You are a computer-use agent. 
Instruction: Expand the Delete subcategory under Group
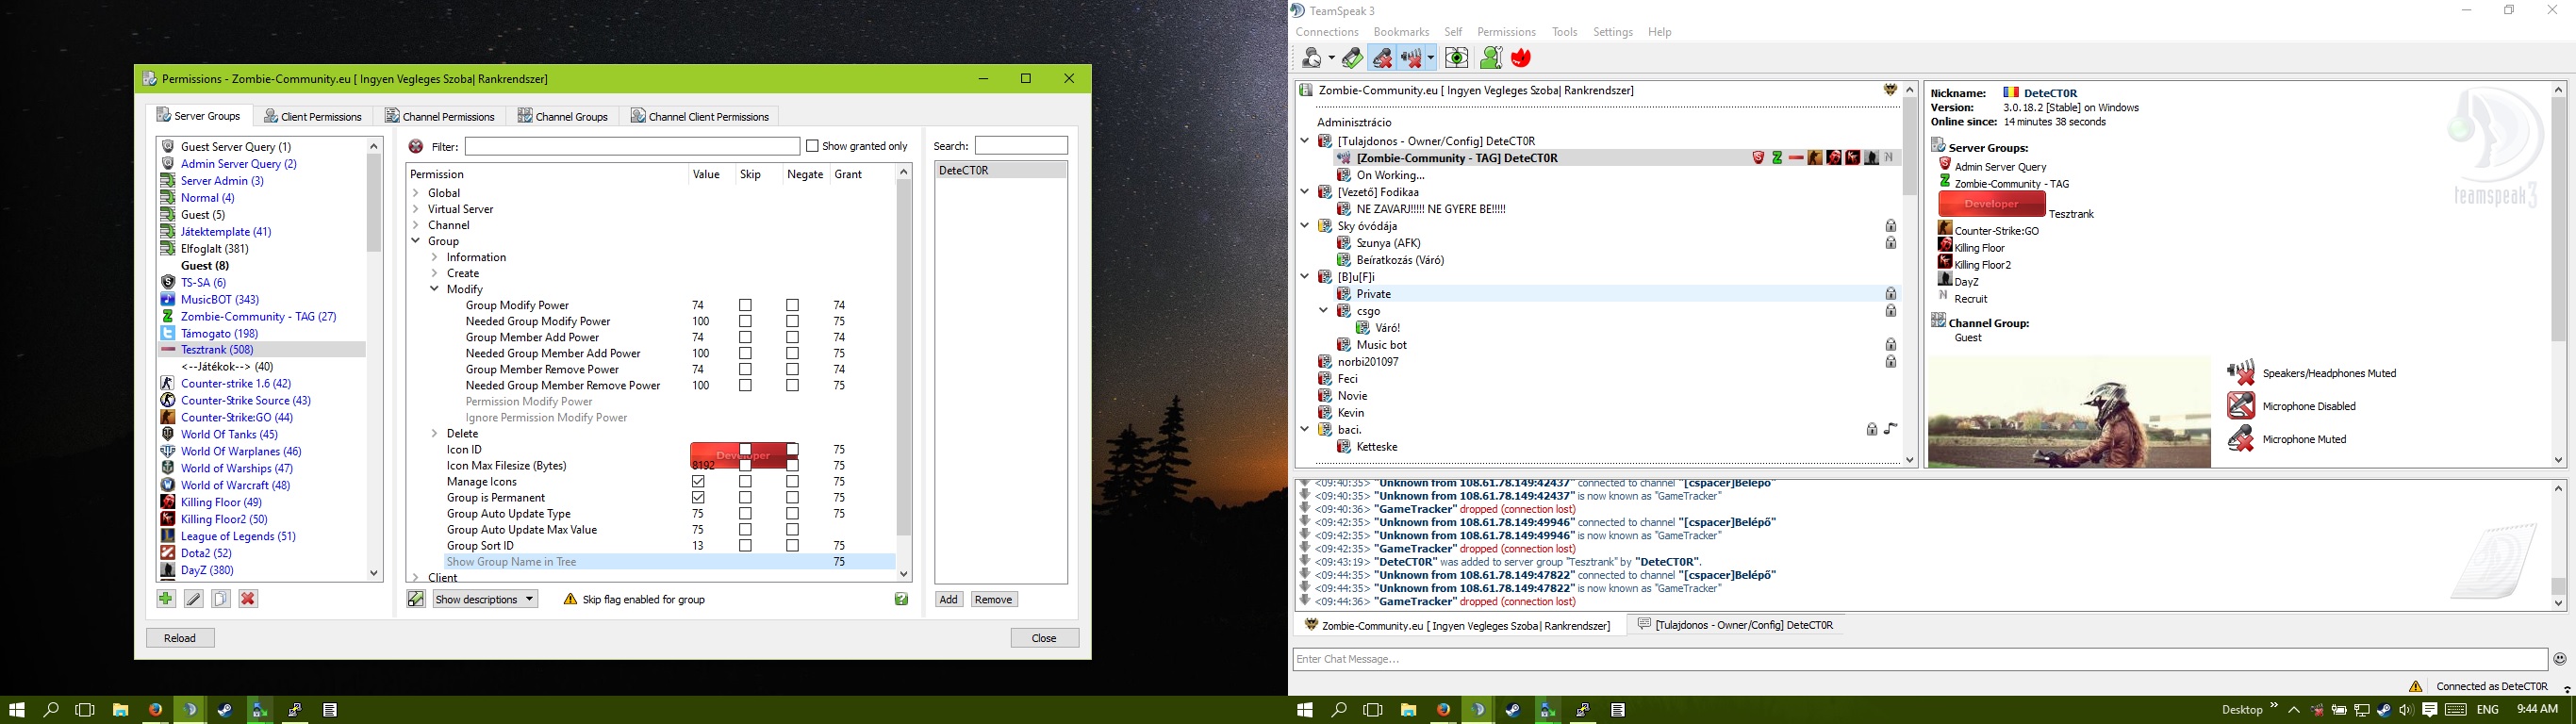434,433
